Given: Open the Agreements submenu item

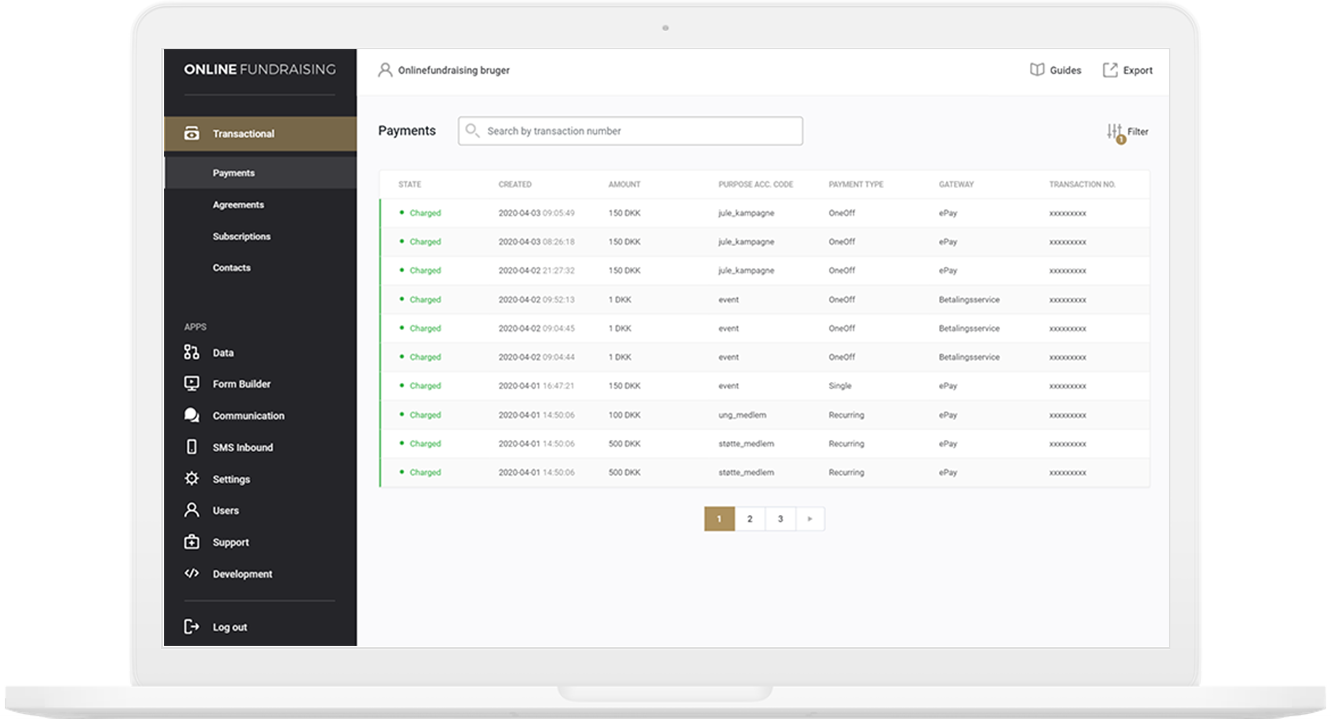Looking at the screenshot, I should pyautogui.click(x=238, y=205).
